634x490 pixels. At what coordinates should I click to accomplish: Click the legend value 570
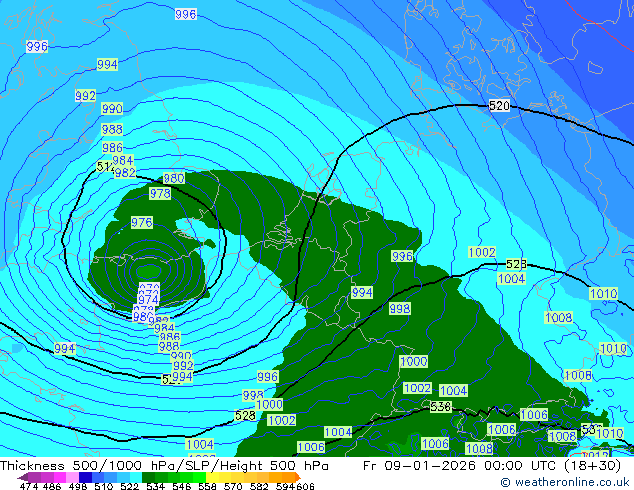(233, 486)
